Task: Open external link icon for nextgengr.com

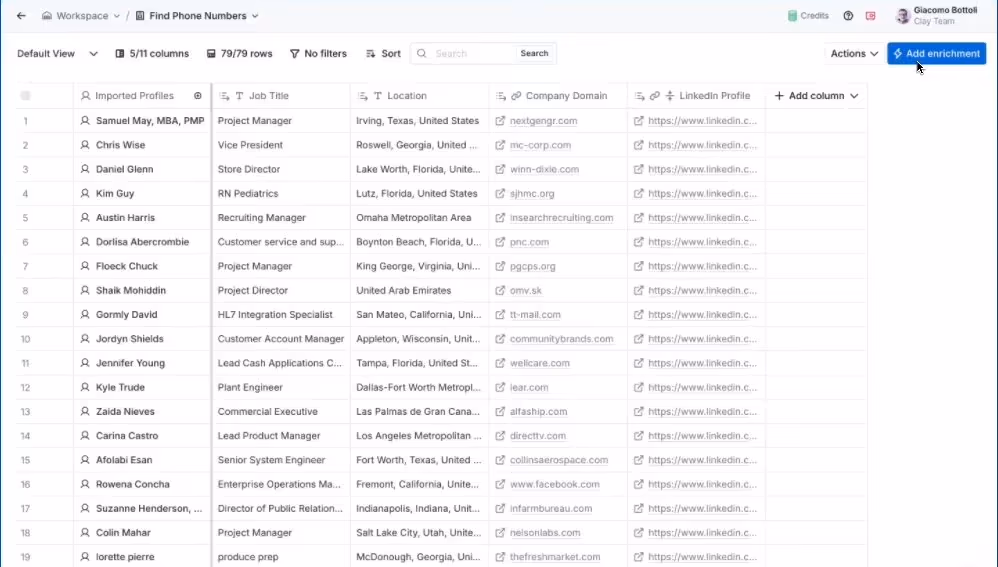Action: tap(500, 120)
